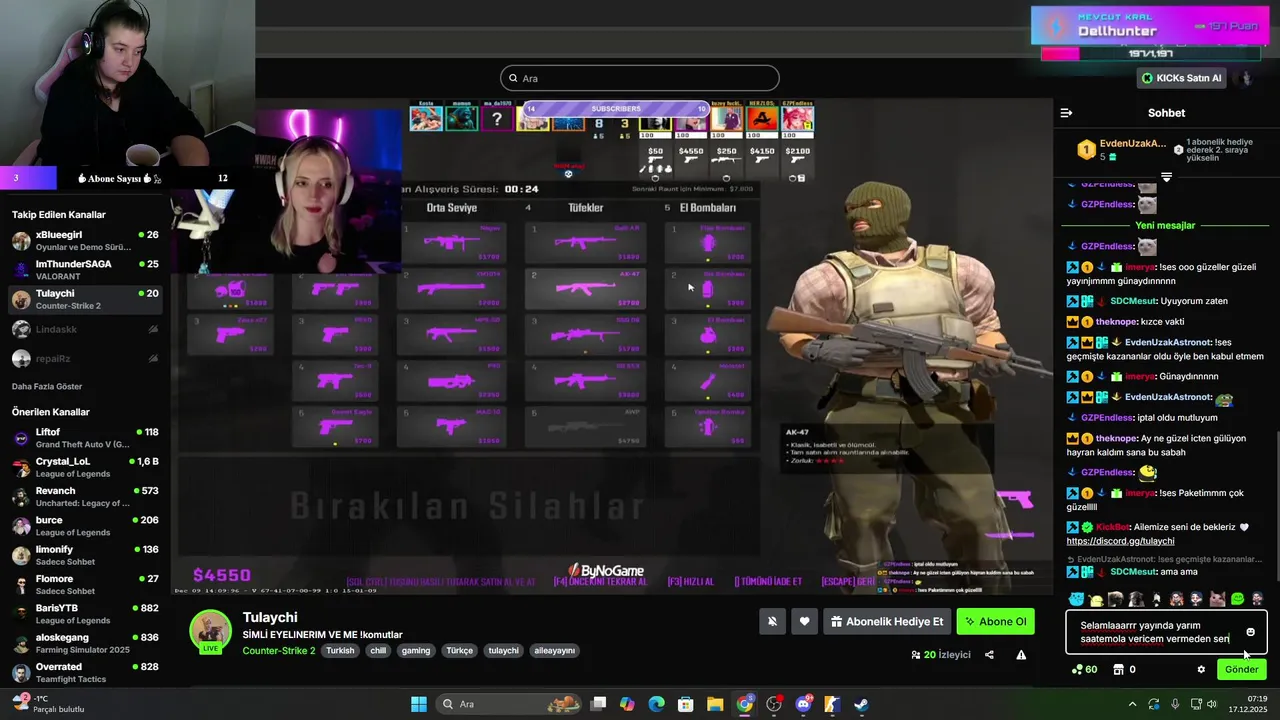
Task: Open repaiRz offline channel in sidebar
Action: [85, 358]
